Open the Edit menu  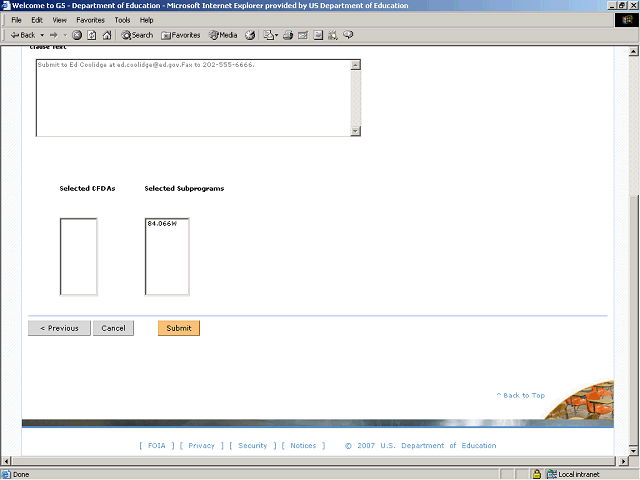pyautogui.click(x=37, y=20)
